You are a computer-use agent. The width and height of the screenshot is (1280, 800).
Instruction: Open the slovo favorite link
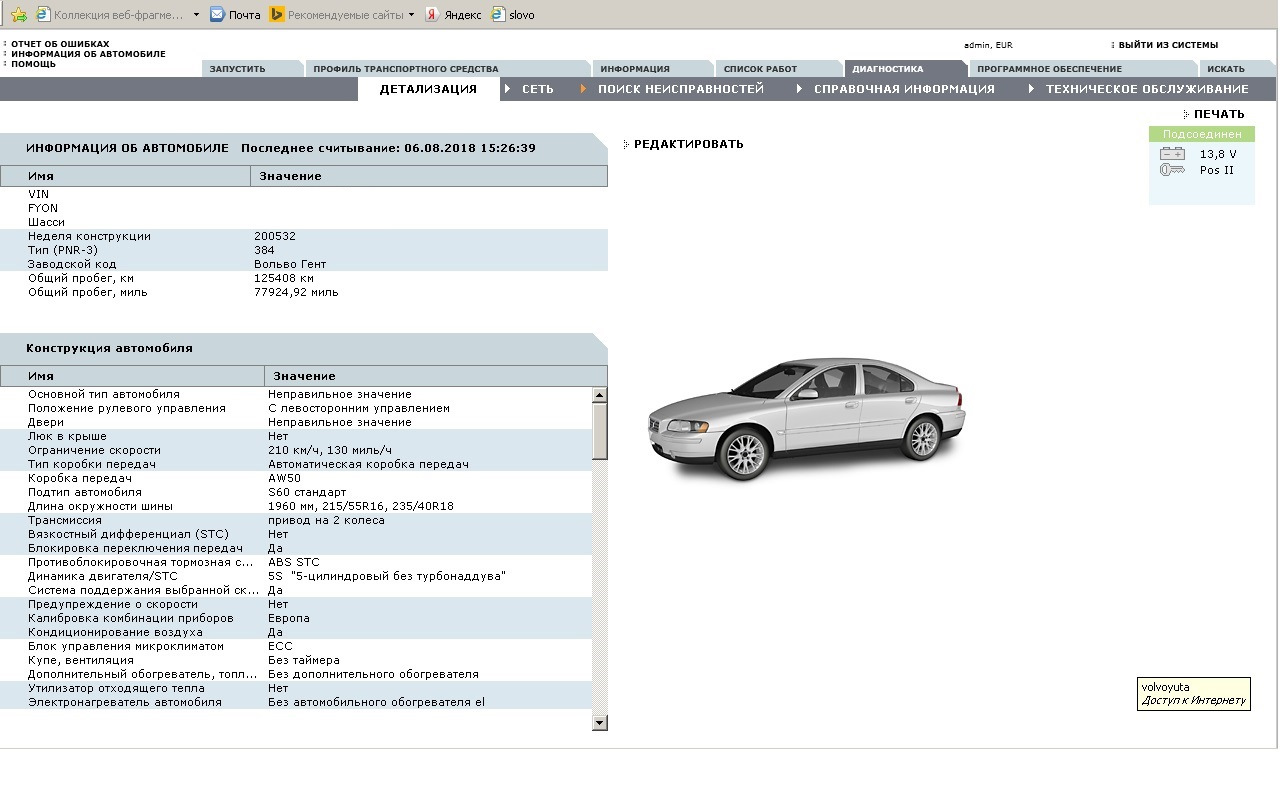[513, 15]
